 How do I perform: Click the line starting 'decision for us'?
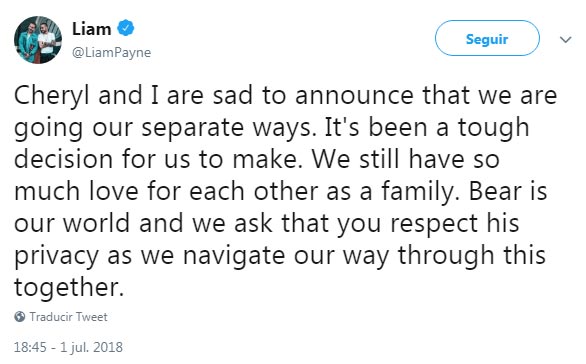coord(257,159)
